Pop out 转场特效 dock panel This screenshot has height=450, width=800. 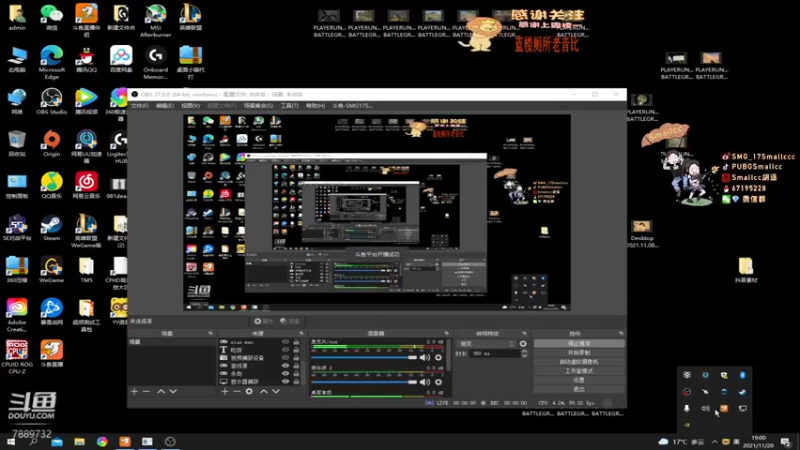[x=524, y=333]
